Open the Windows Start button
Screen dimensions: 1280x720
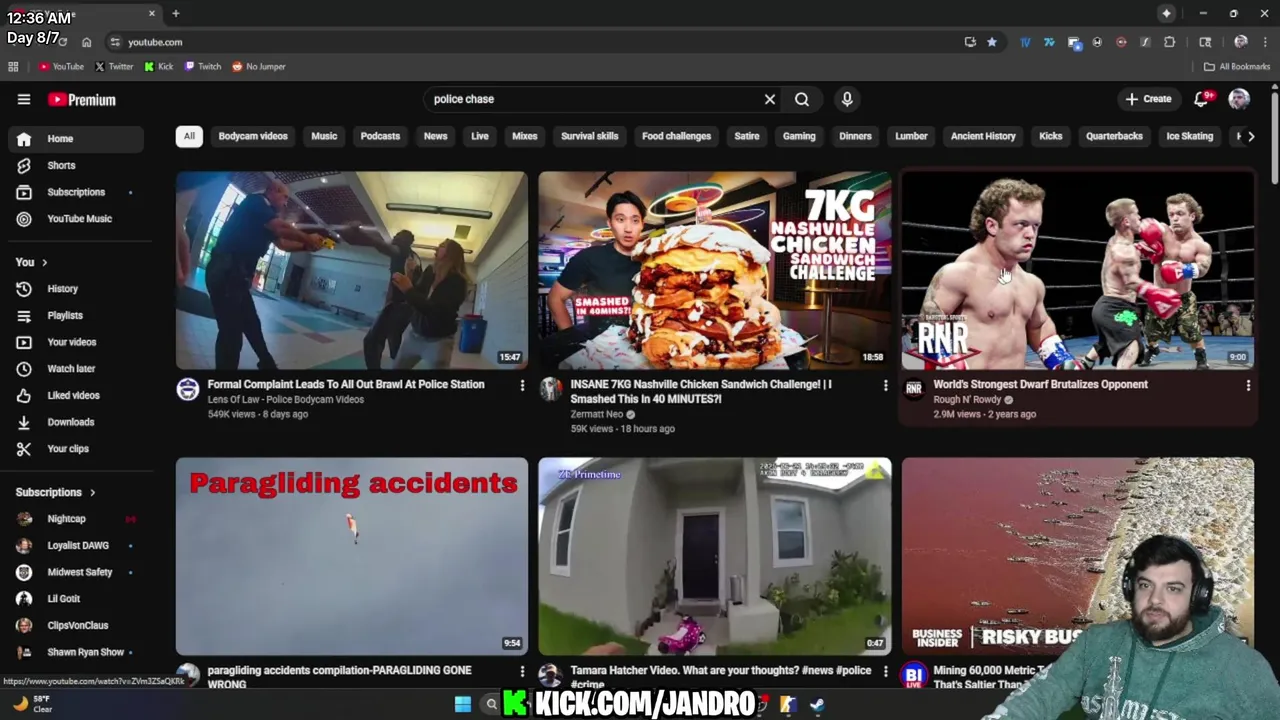(463, 705)
